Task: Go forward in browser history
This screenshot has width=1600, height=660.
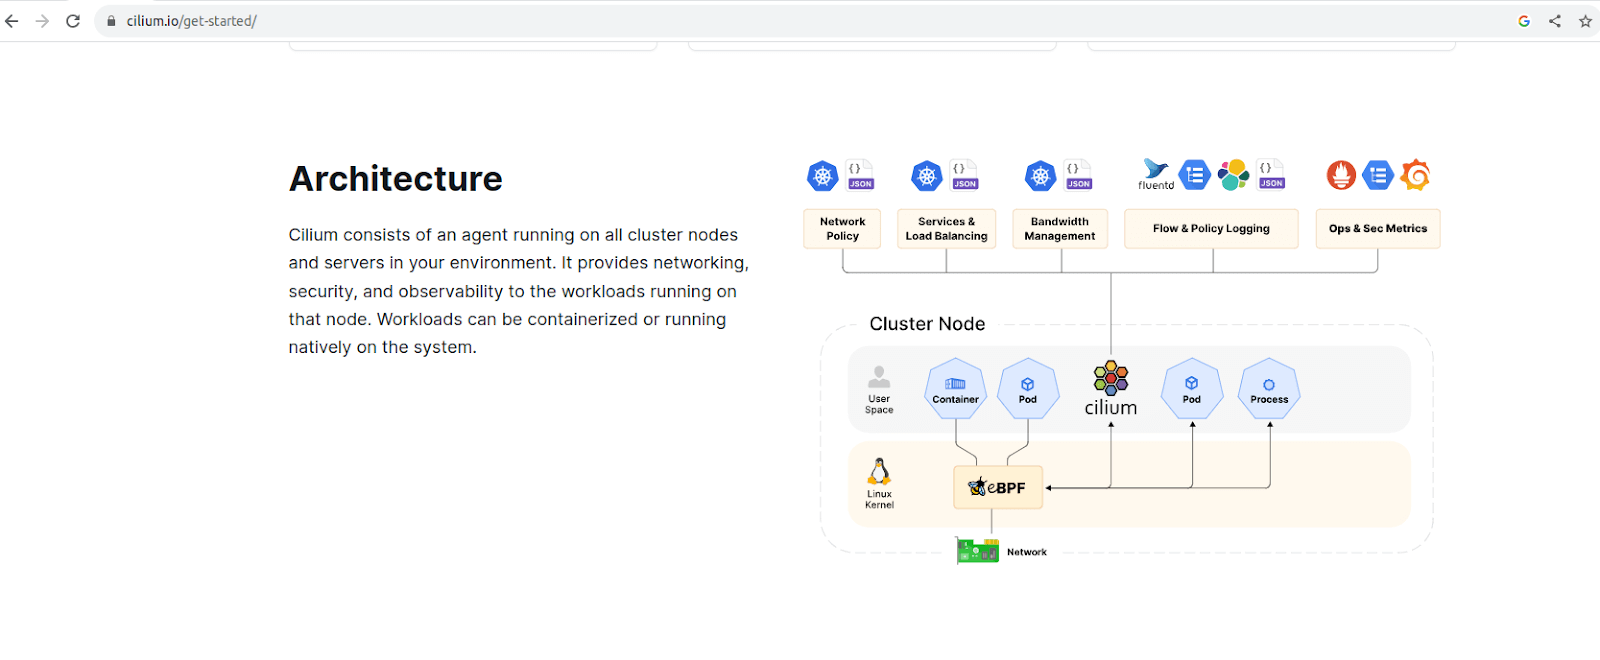Action: tap(42, 21)
